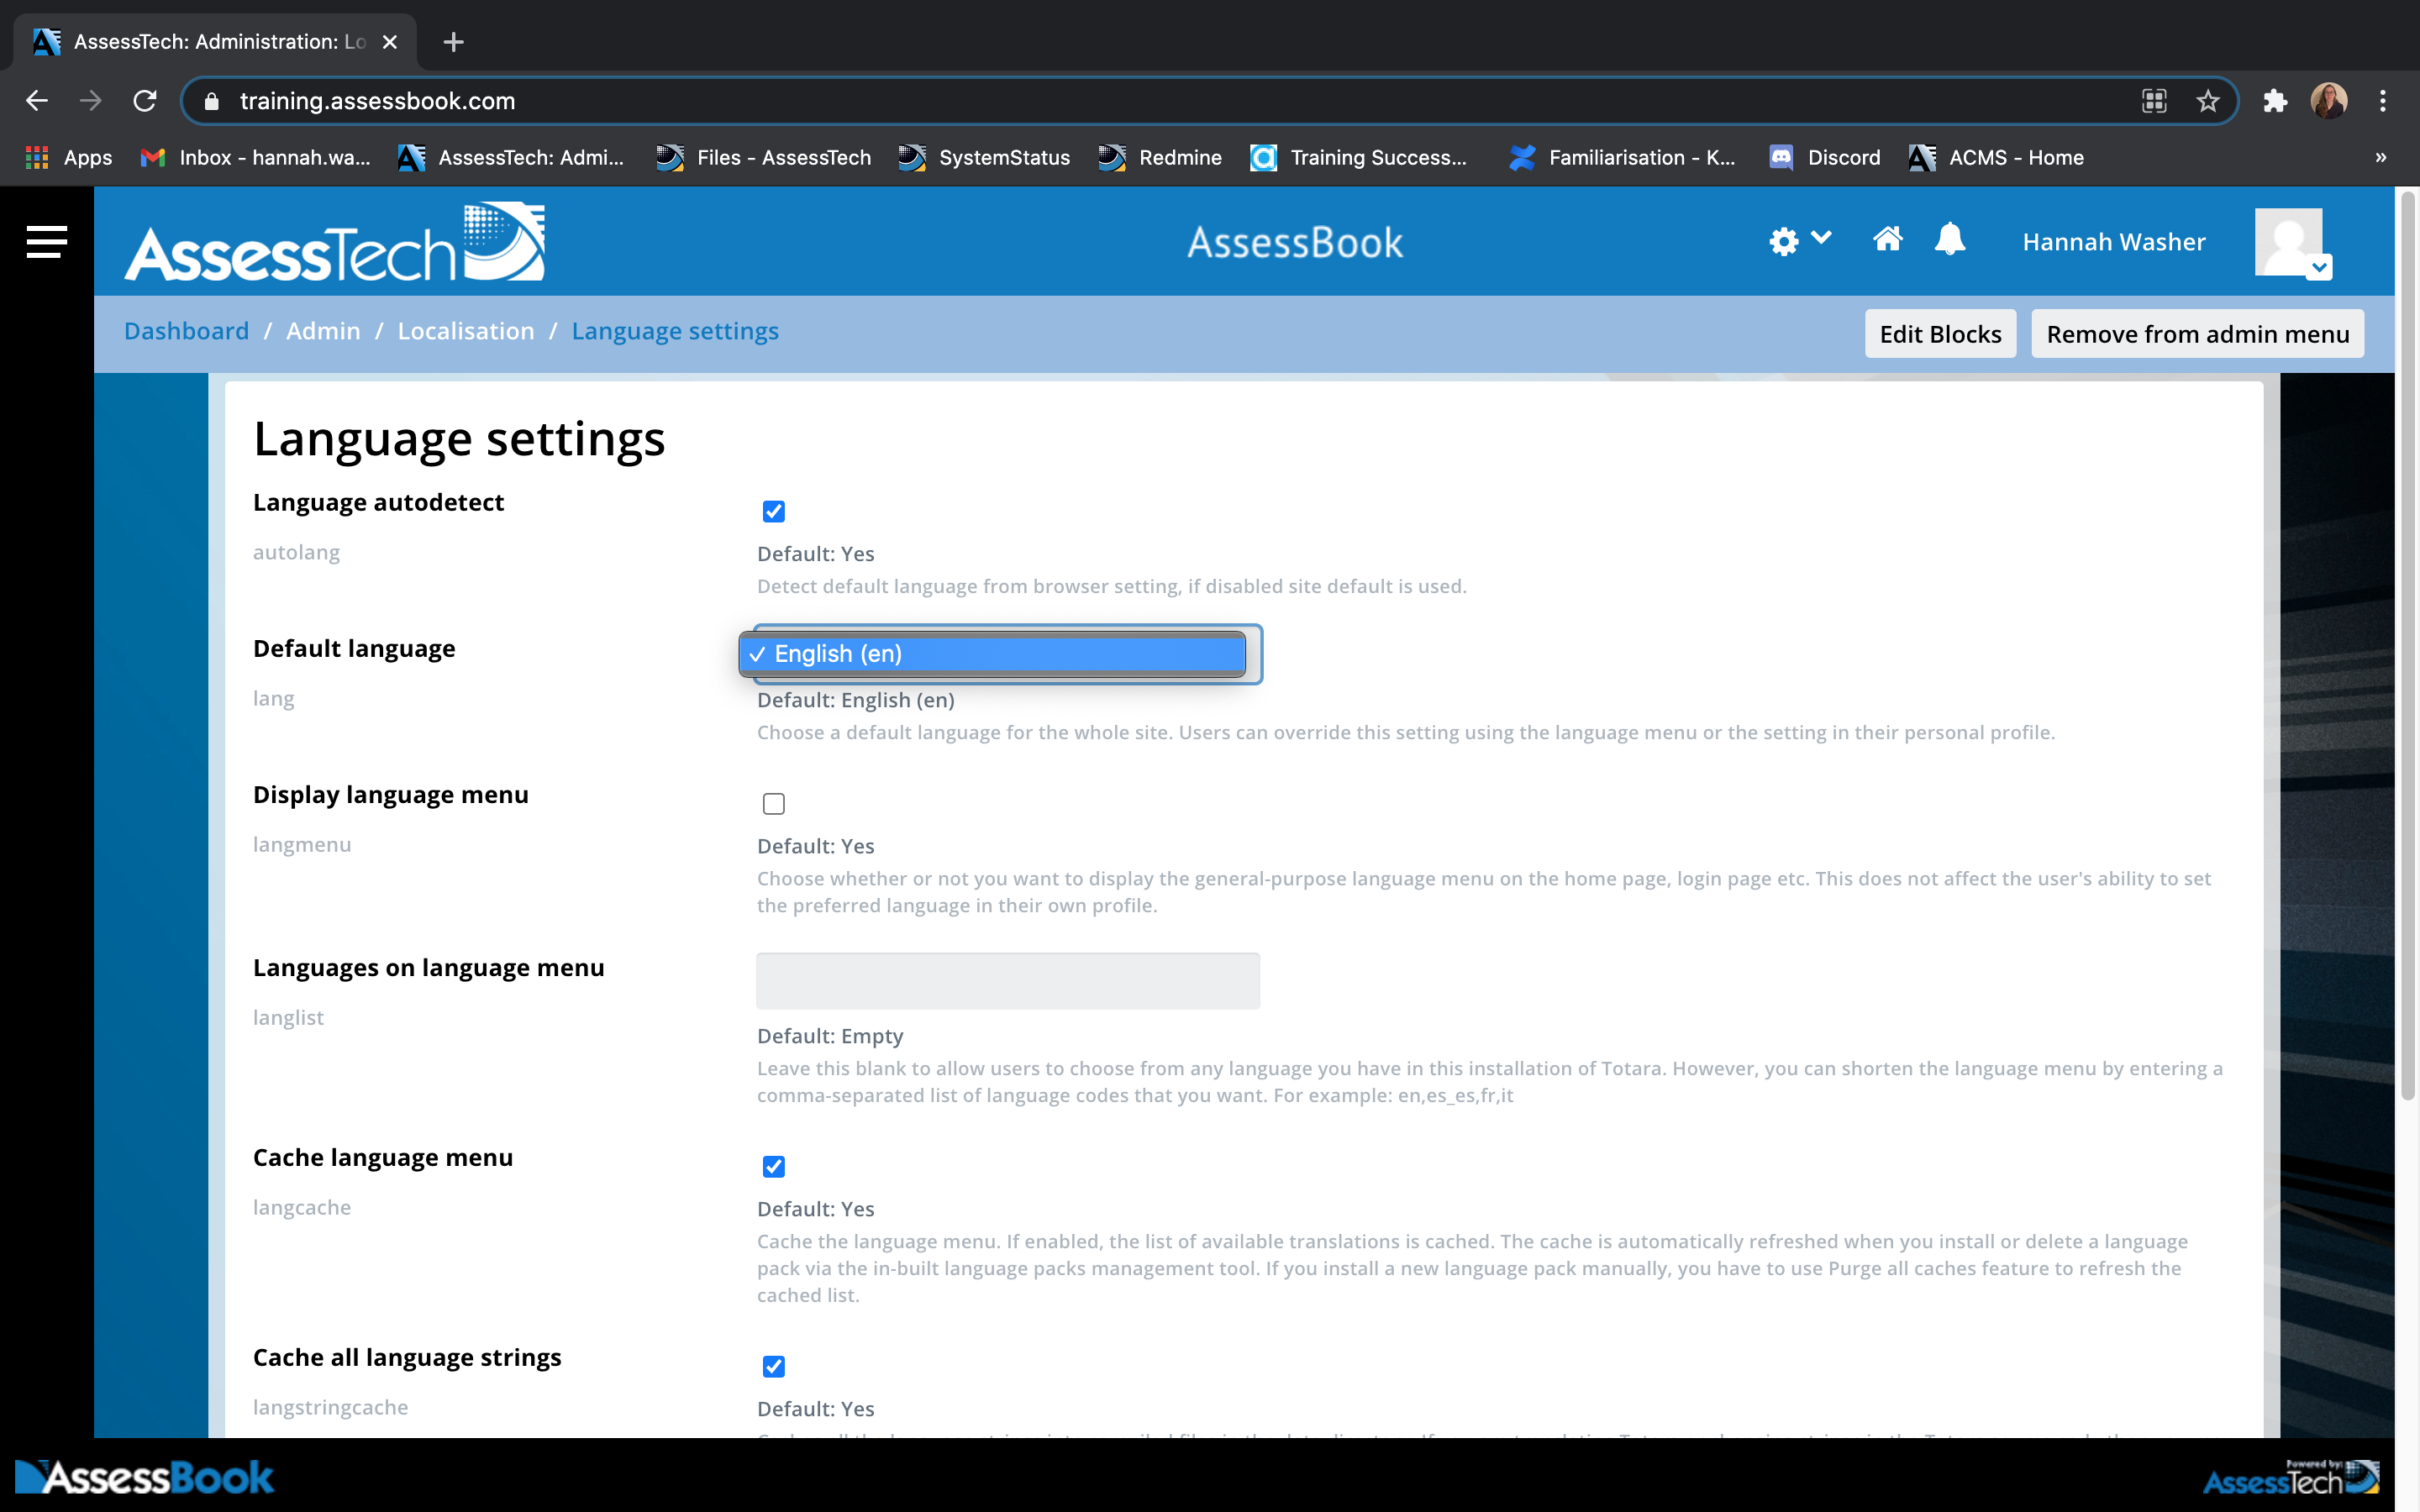Image resolution: width=2420 pixels, height=1512 pixels.
Task: Click AssessBook footer logo
Action: [144, 1477]
